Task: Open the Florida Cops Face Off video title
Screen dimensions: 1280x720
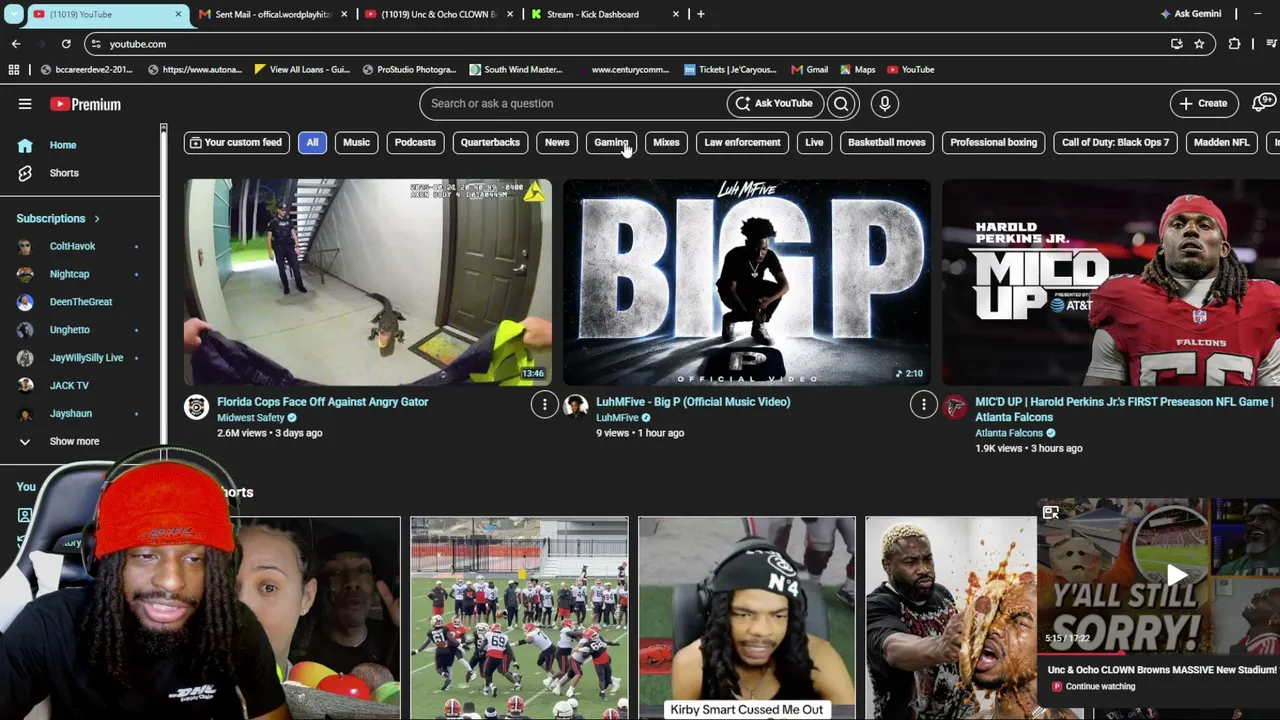Action: pyautogui.click(x=322, y=402)
